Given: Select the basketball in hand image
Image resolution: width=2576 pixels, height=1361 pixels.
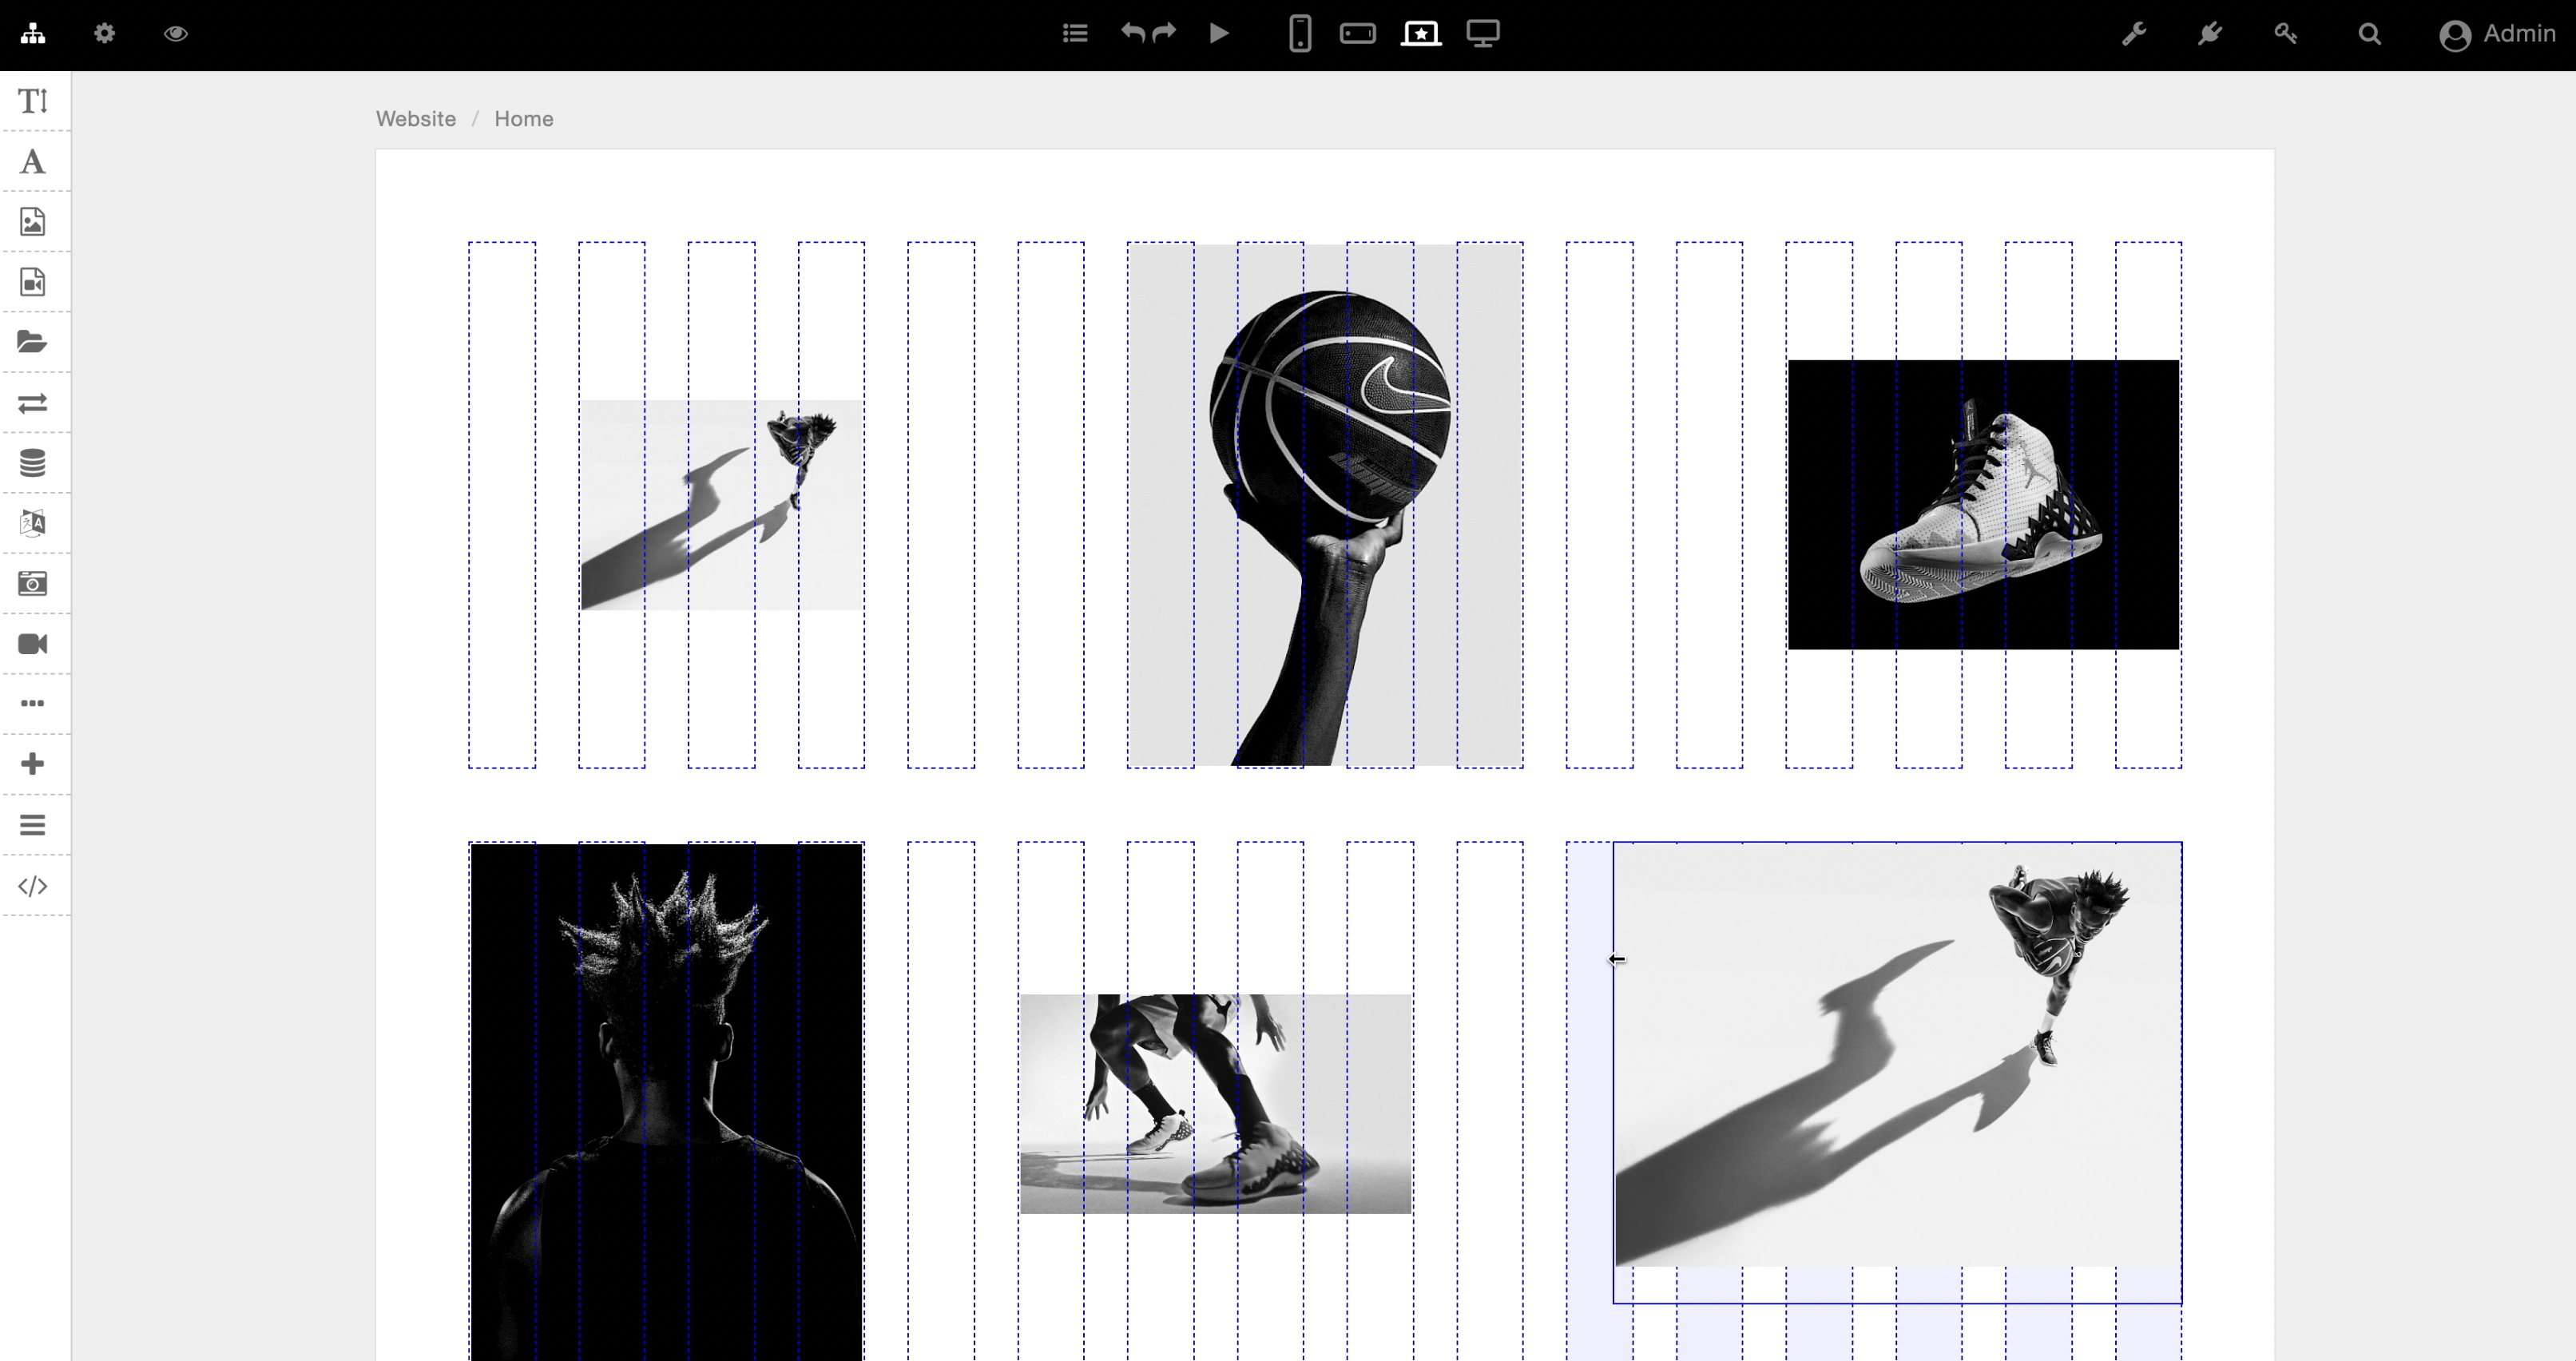Looking at the screenshot, I should click(1325, 505).
